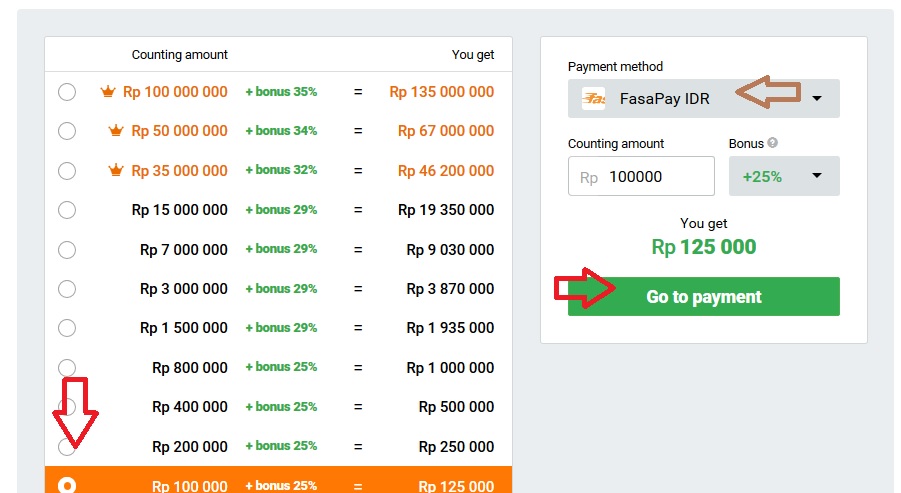Choose the Rp 3 000 000 radio option
The height and width of the screenshot is (493, 901).
point(67,289)
